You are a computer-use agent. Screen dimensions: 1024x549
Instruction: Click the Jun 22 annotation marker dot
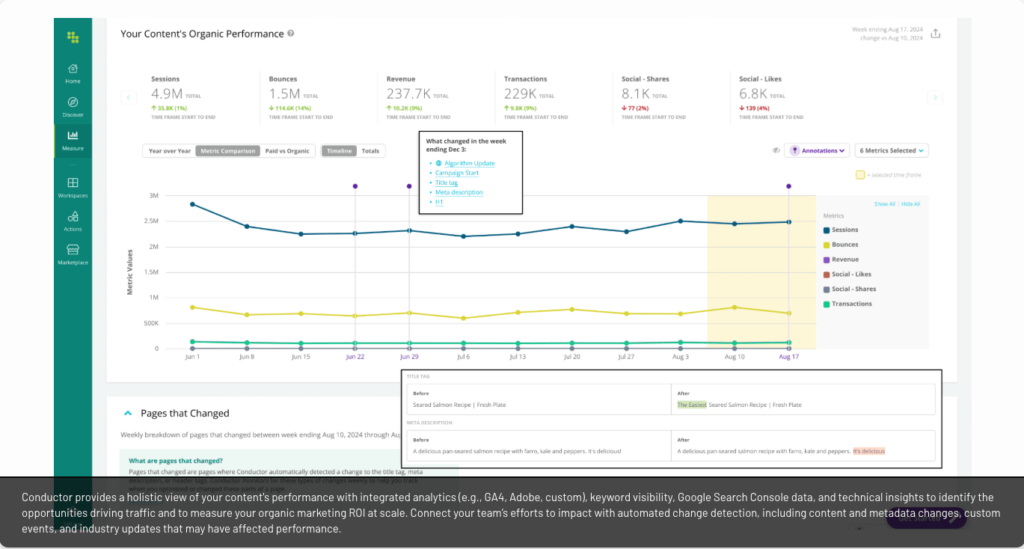(x=355, y=186)
